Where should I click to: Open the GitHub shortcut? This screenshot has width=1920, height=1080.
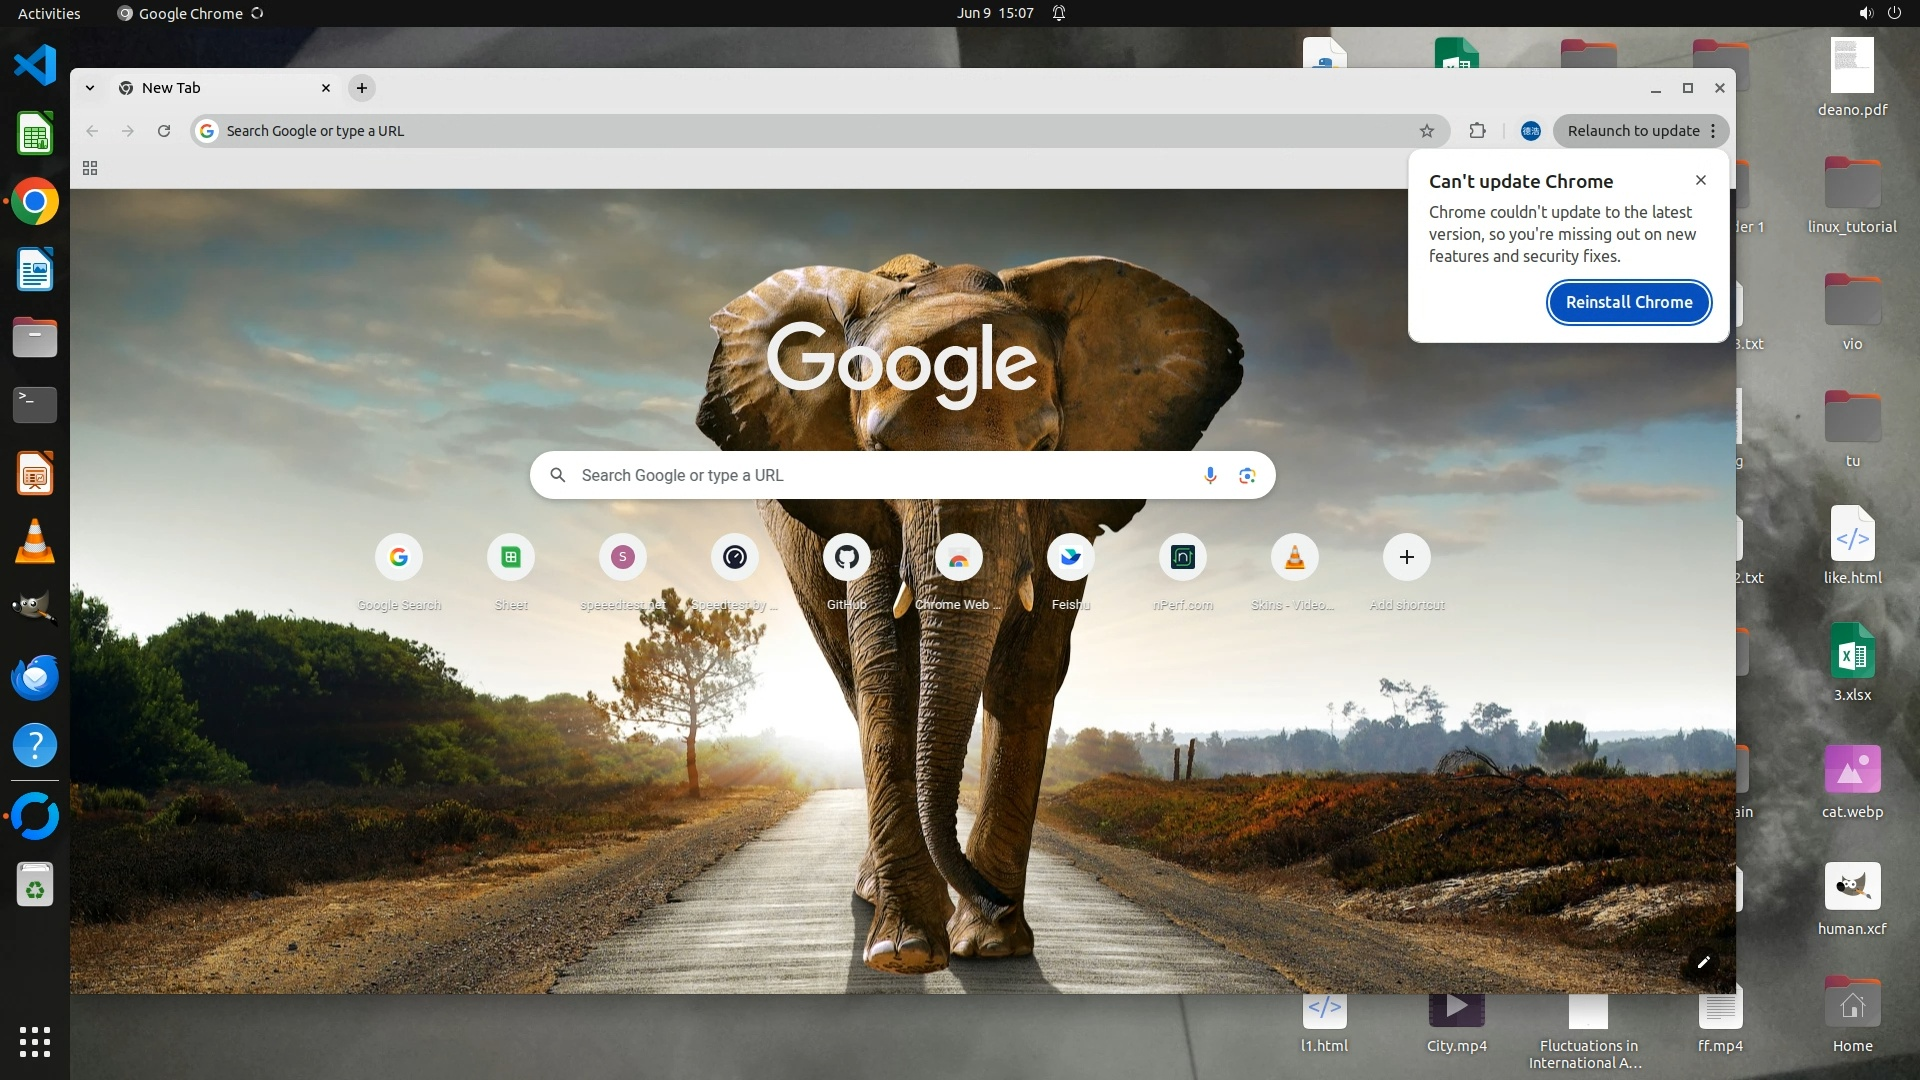pyautogui.click(x=847, y=558)
